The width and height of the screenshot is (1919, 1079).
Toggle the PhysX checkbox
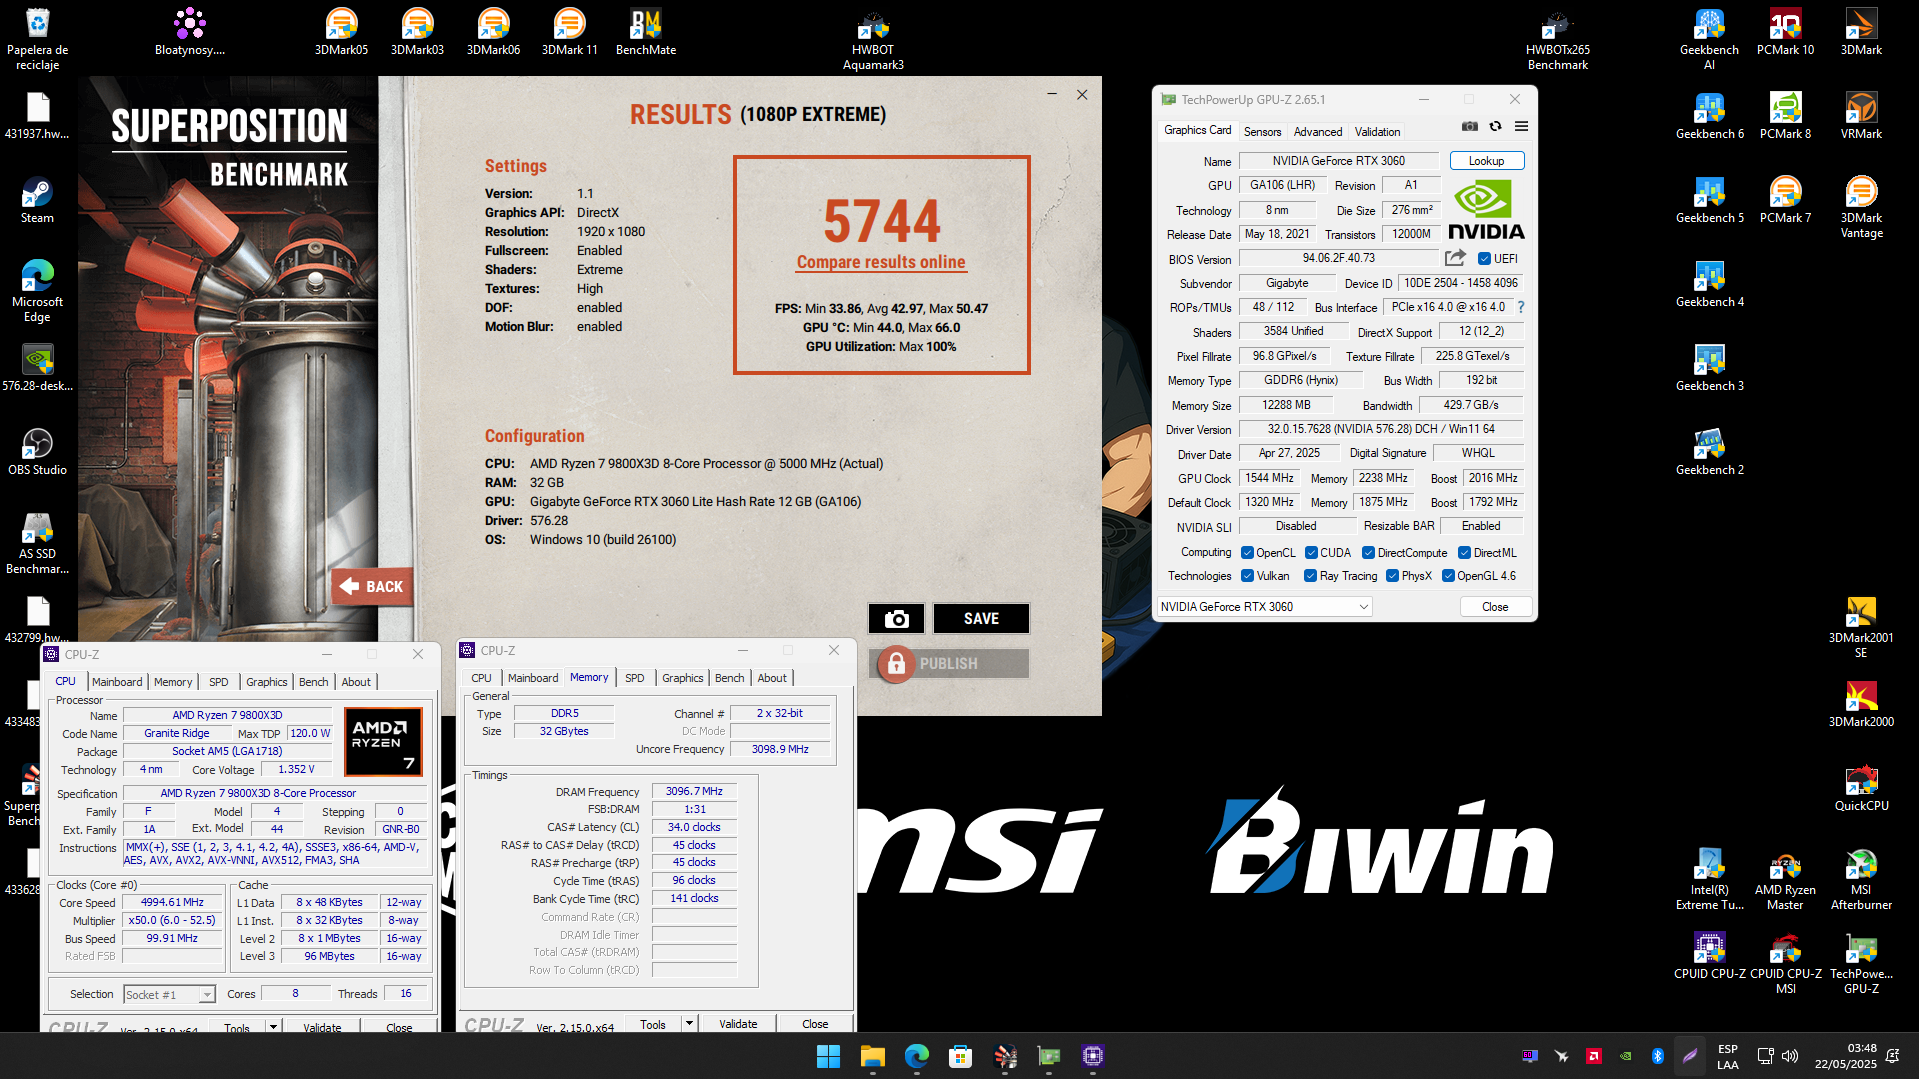point(1392,576)
